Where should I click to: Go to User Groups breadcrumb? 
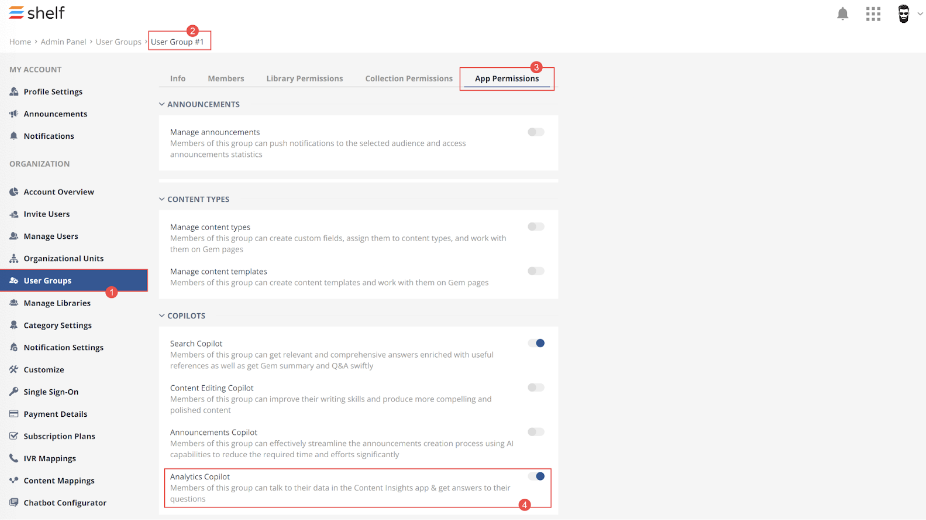point(118,42)
